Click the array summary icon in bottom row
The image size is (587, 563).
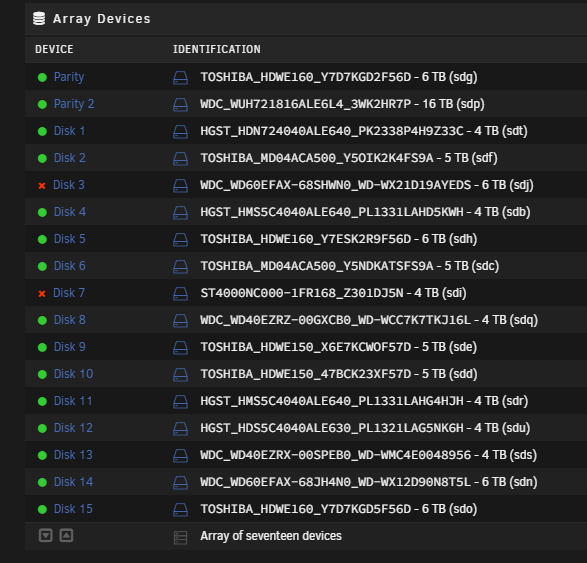(180, 538)
